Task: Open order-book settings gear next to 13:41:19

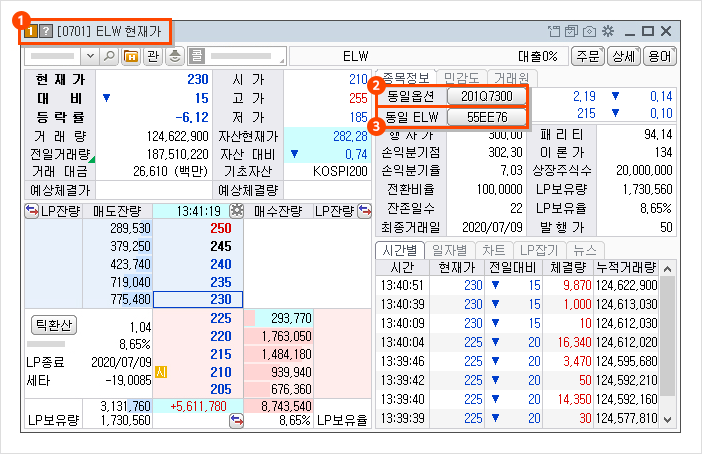Action: 236,210
